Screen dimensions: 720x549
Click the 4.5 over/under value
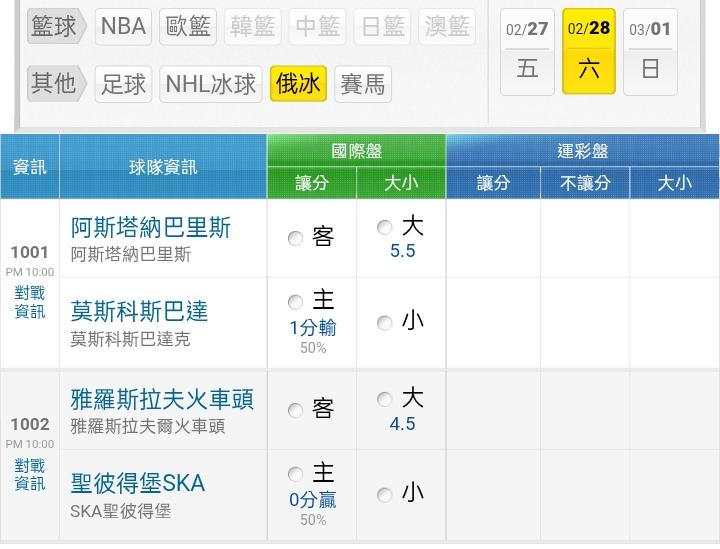403,424
